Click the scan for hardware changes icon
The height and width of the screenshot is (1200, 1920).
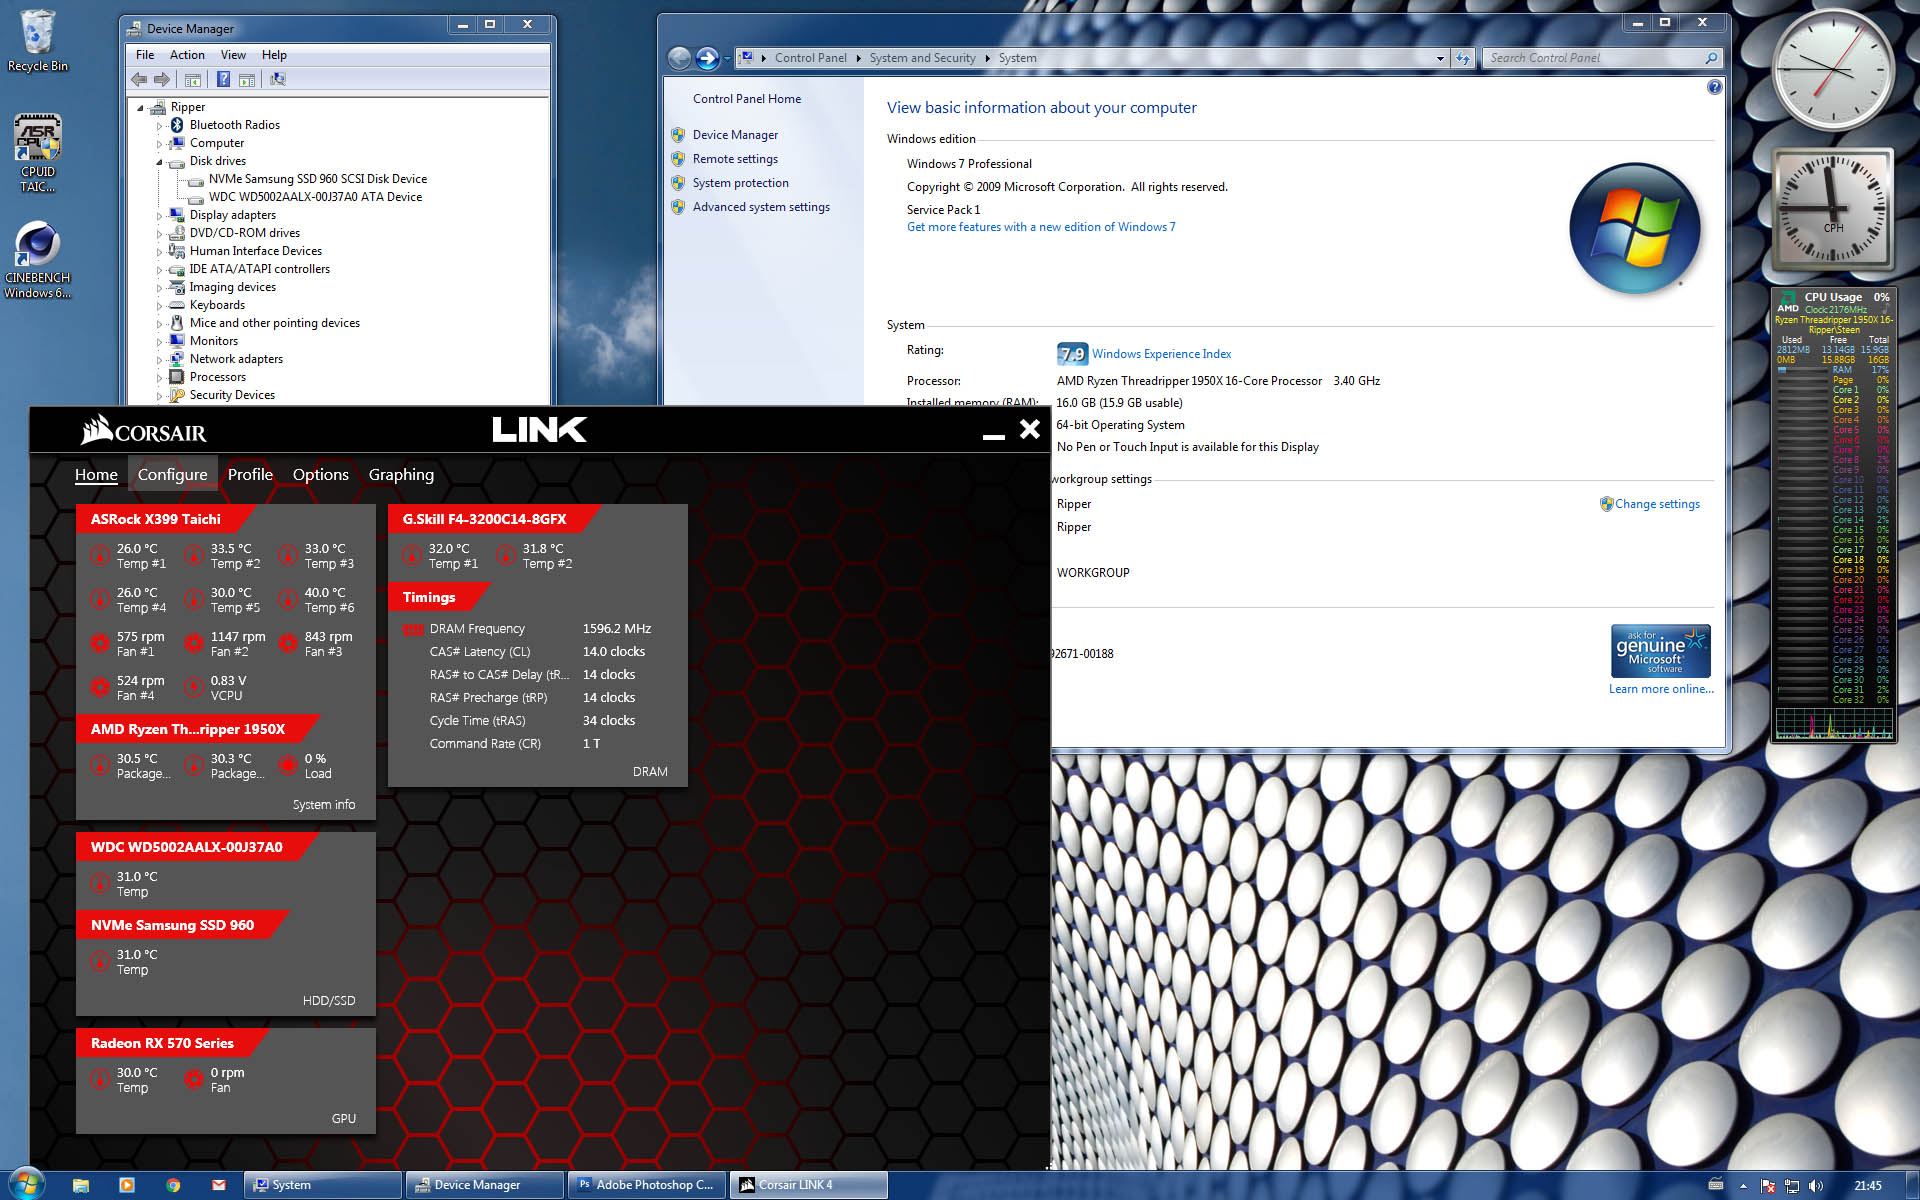coord(278,79)
